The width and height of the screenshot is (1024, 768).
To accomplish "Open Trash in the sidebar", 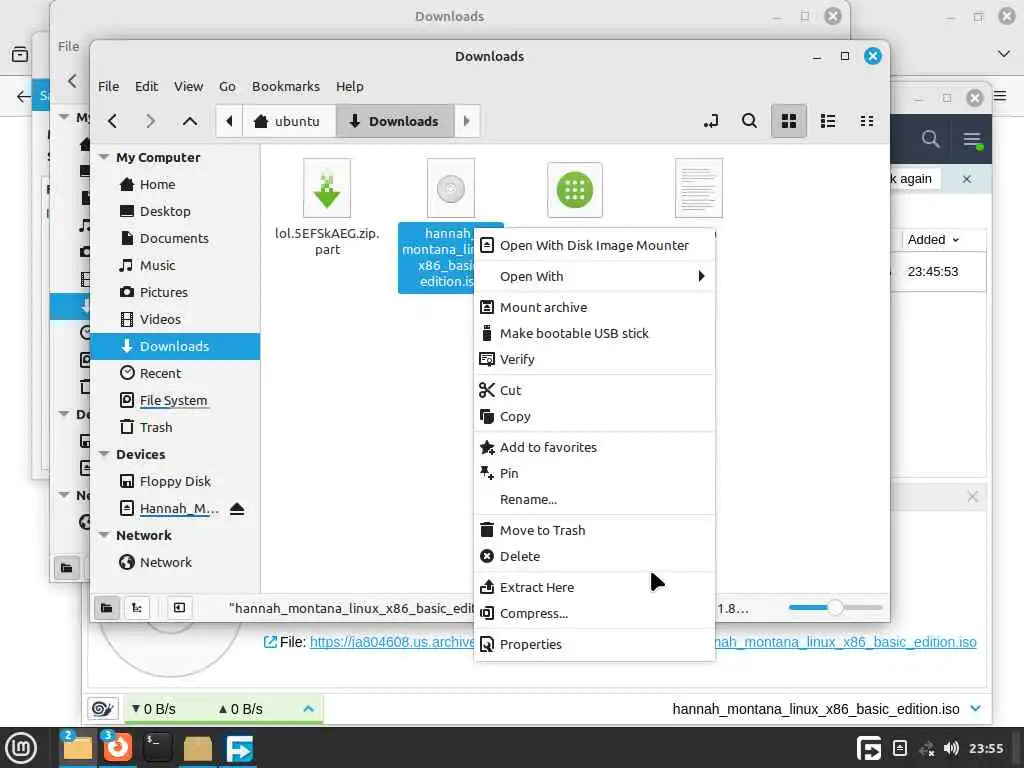I will pos(175,427).
